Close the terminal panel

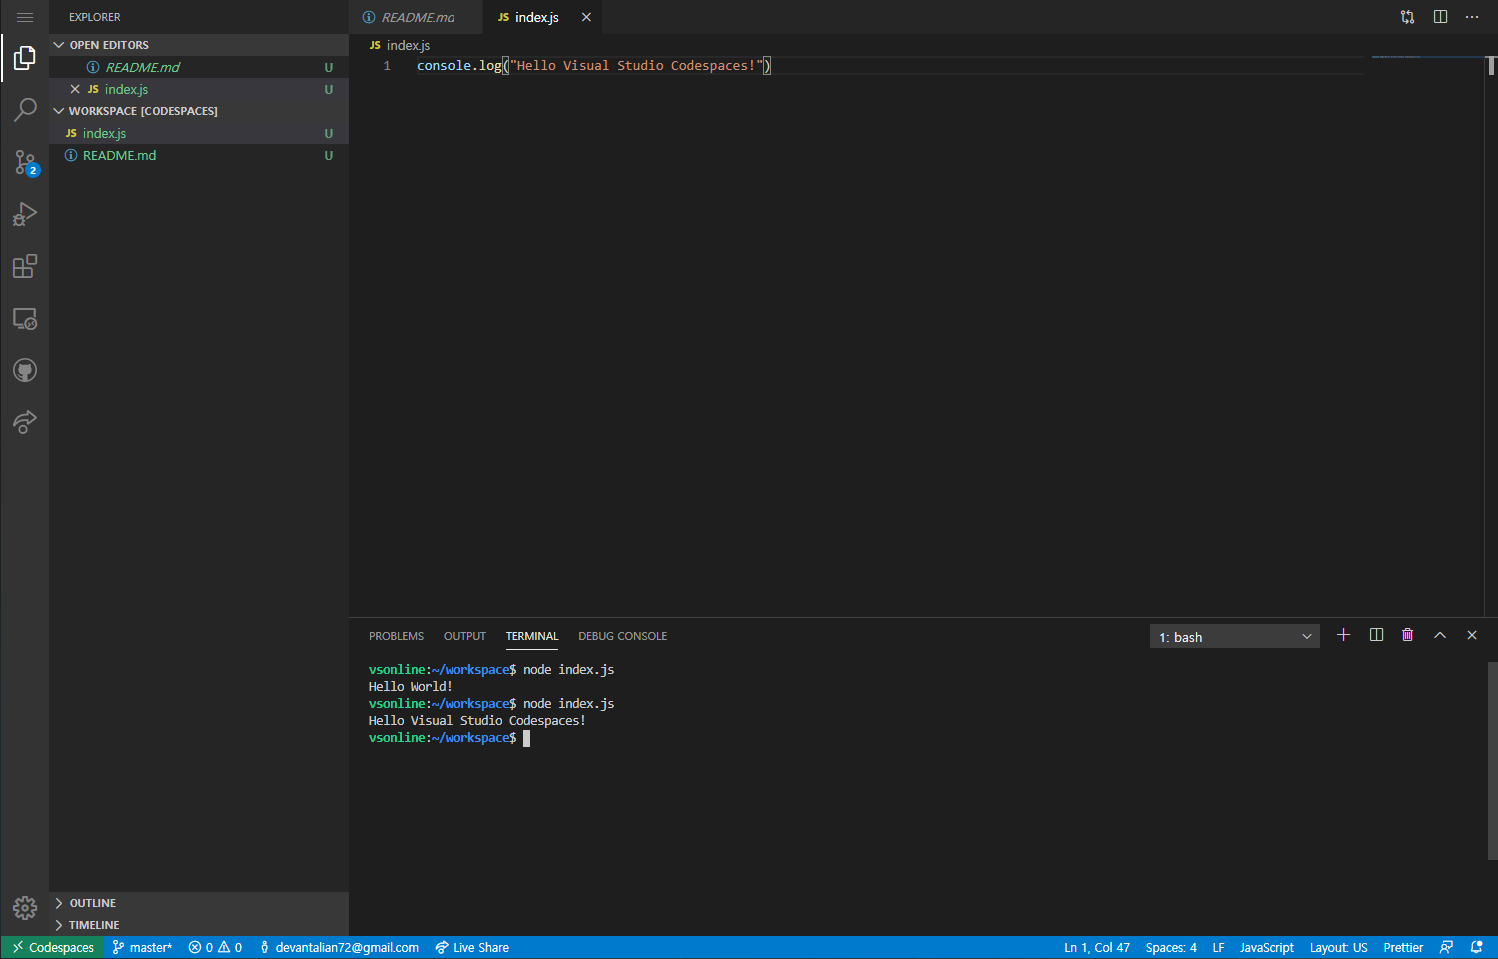(1472, 635)
